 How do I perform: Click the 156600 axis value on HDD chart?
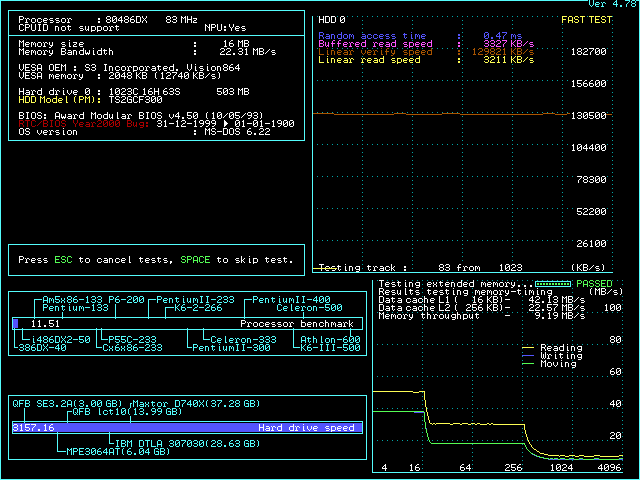[x=589, y=84]
